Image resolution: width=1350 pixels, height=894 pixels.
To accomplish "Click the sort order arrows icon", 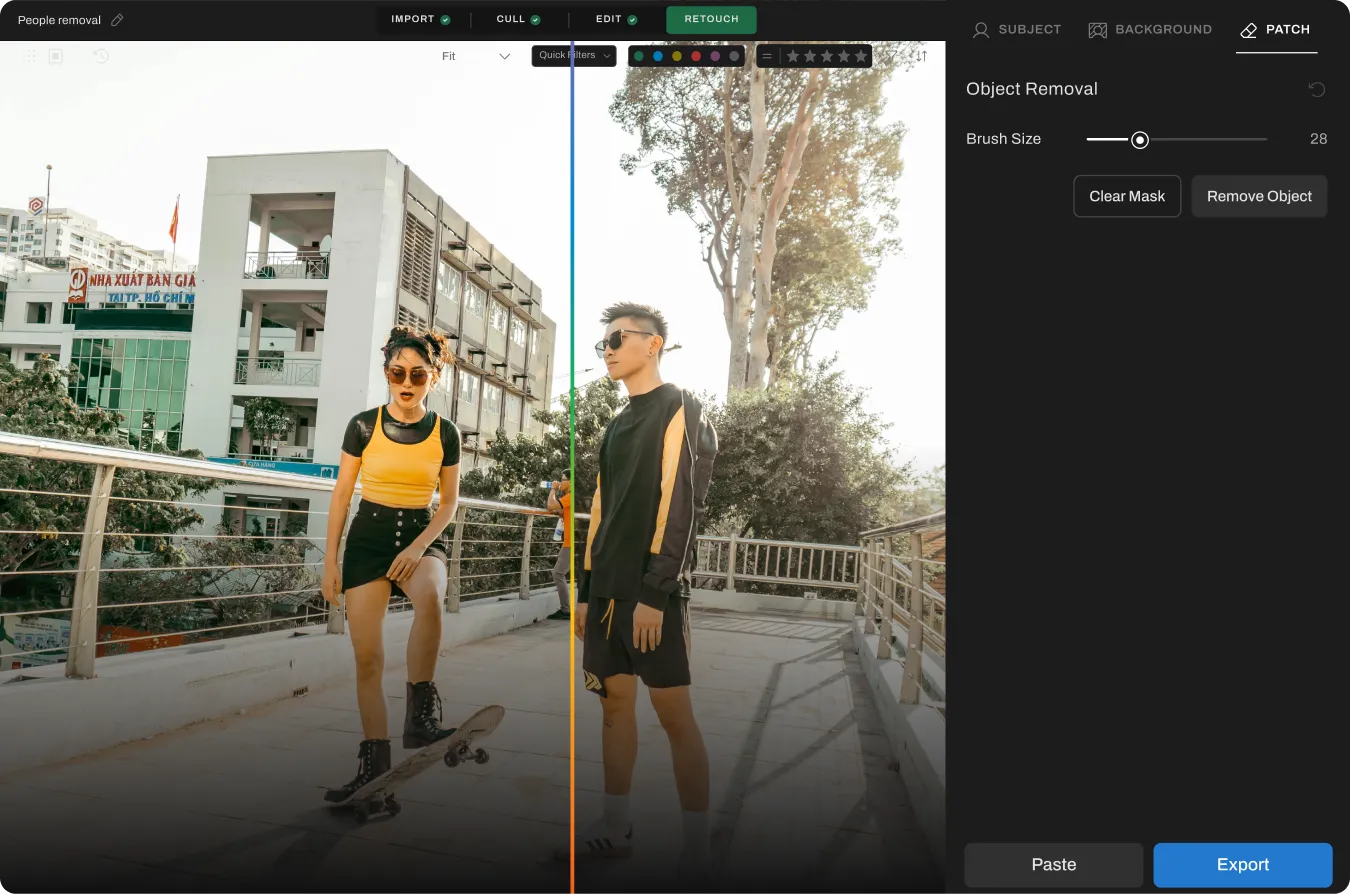I will coord(921,56).
